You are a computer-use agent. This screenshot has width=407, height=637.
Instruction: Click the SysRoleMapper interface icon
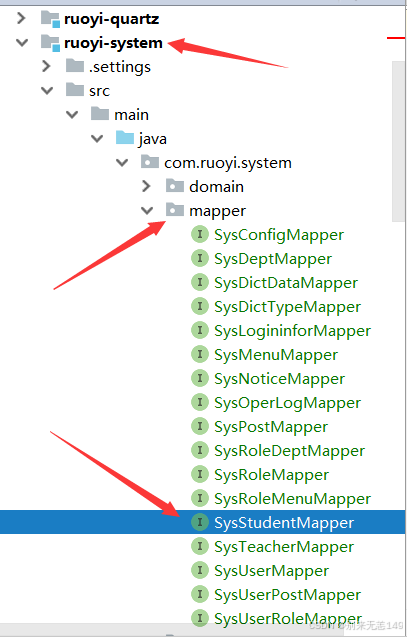[x=200, y=474]
